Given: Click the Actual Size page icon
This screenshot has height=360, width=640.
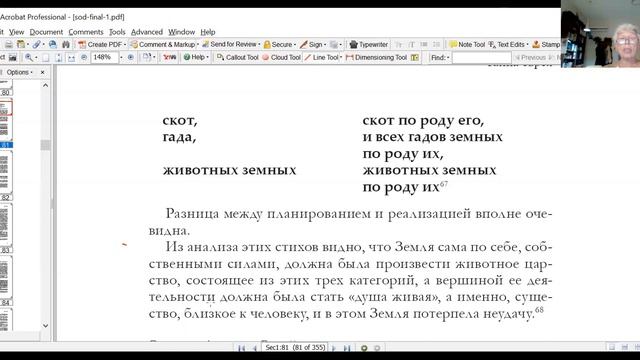Looking at the screenshot, I should coord(46,58).
